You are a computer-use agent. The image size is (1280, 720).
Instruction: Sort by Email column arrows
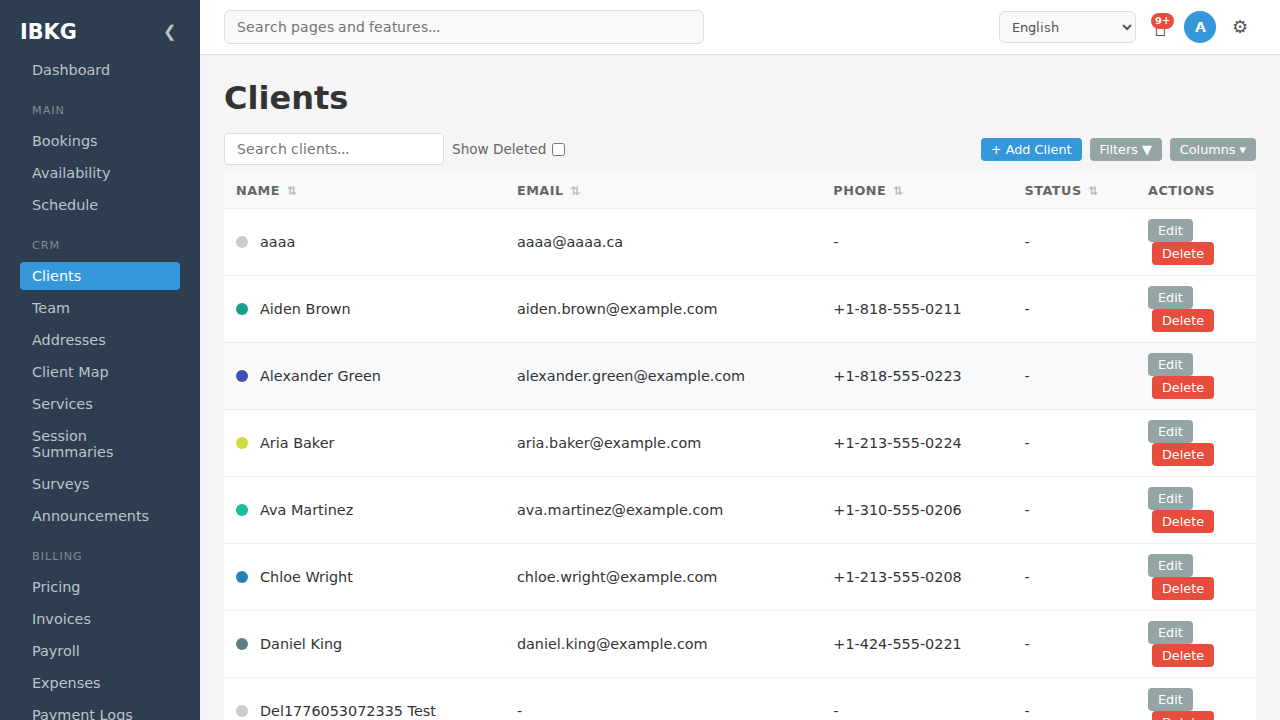click(575, 191)
